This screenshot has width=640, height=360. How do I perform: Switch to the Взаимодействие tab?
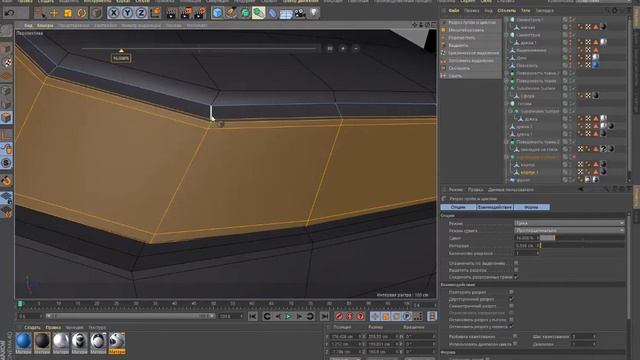(x=495, y=207)
